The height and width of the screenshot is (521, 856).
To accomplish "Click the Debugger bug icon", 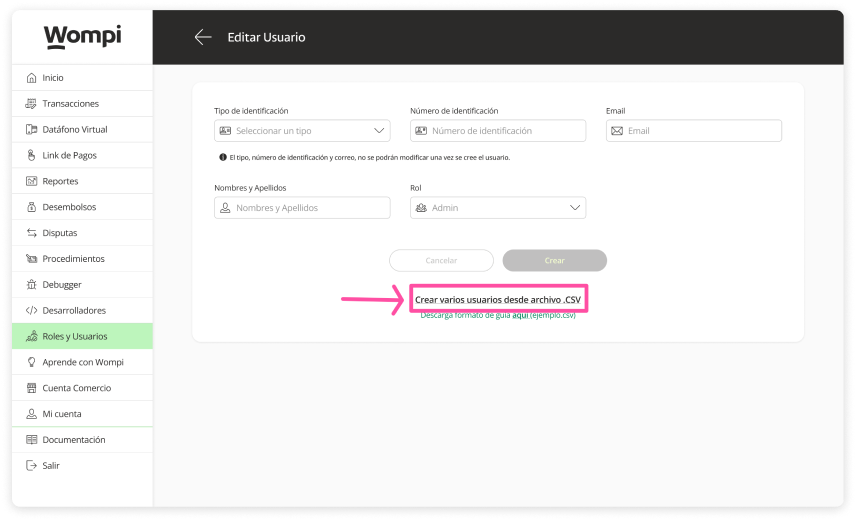I will [x=32, y=285].
